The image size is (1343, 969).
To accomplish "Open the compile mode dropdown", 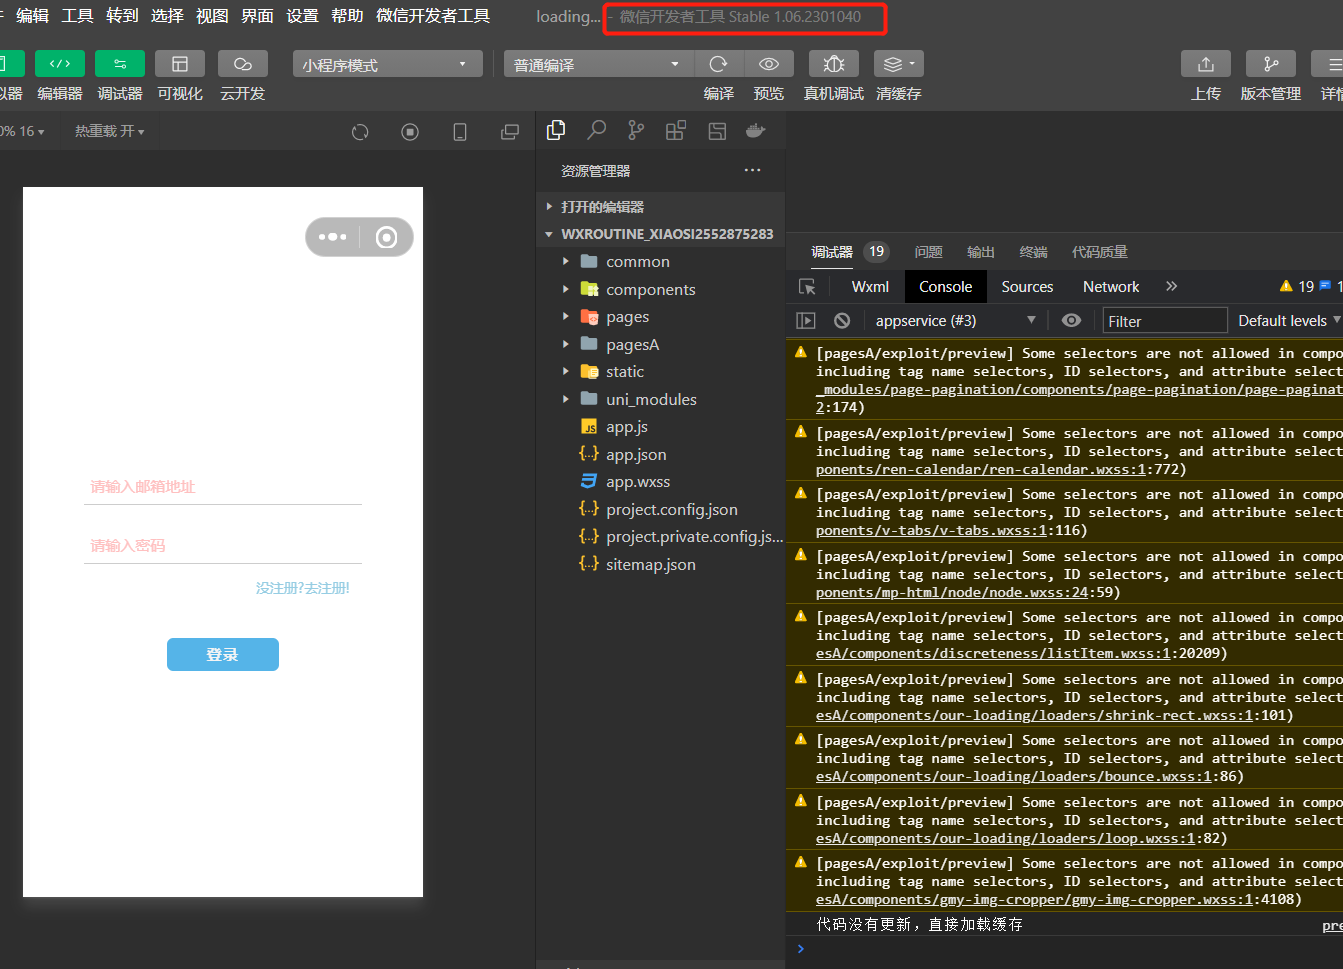I will pos(598,64).
